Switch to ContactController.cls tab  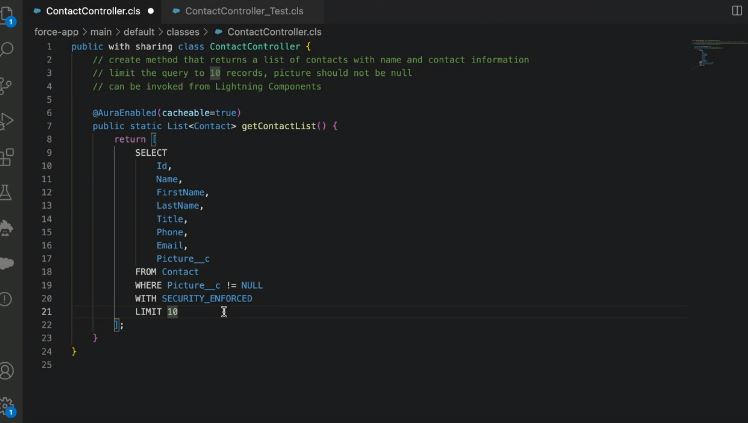(x=93, y=11)
